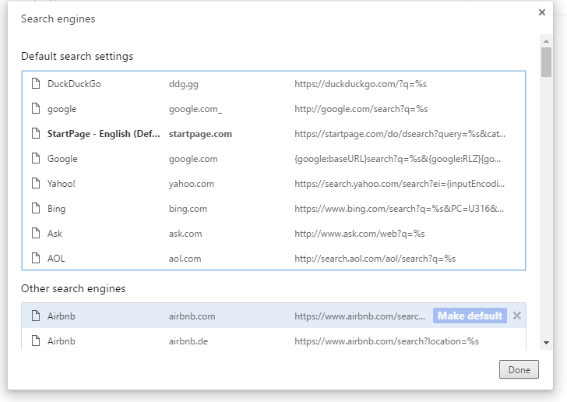Select the airbnb.de keyword
567x402 pixels.
(188, 341)
